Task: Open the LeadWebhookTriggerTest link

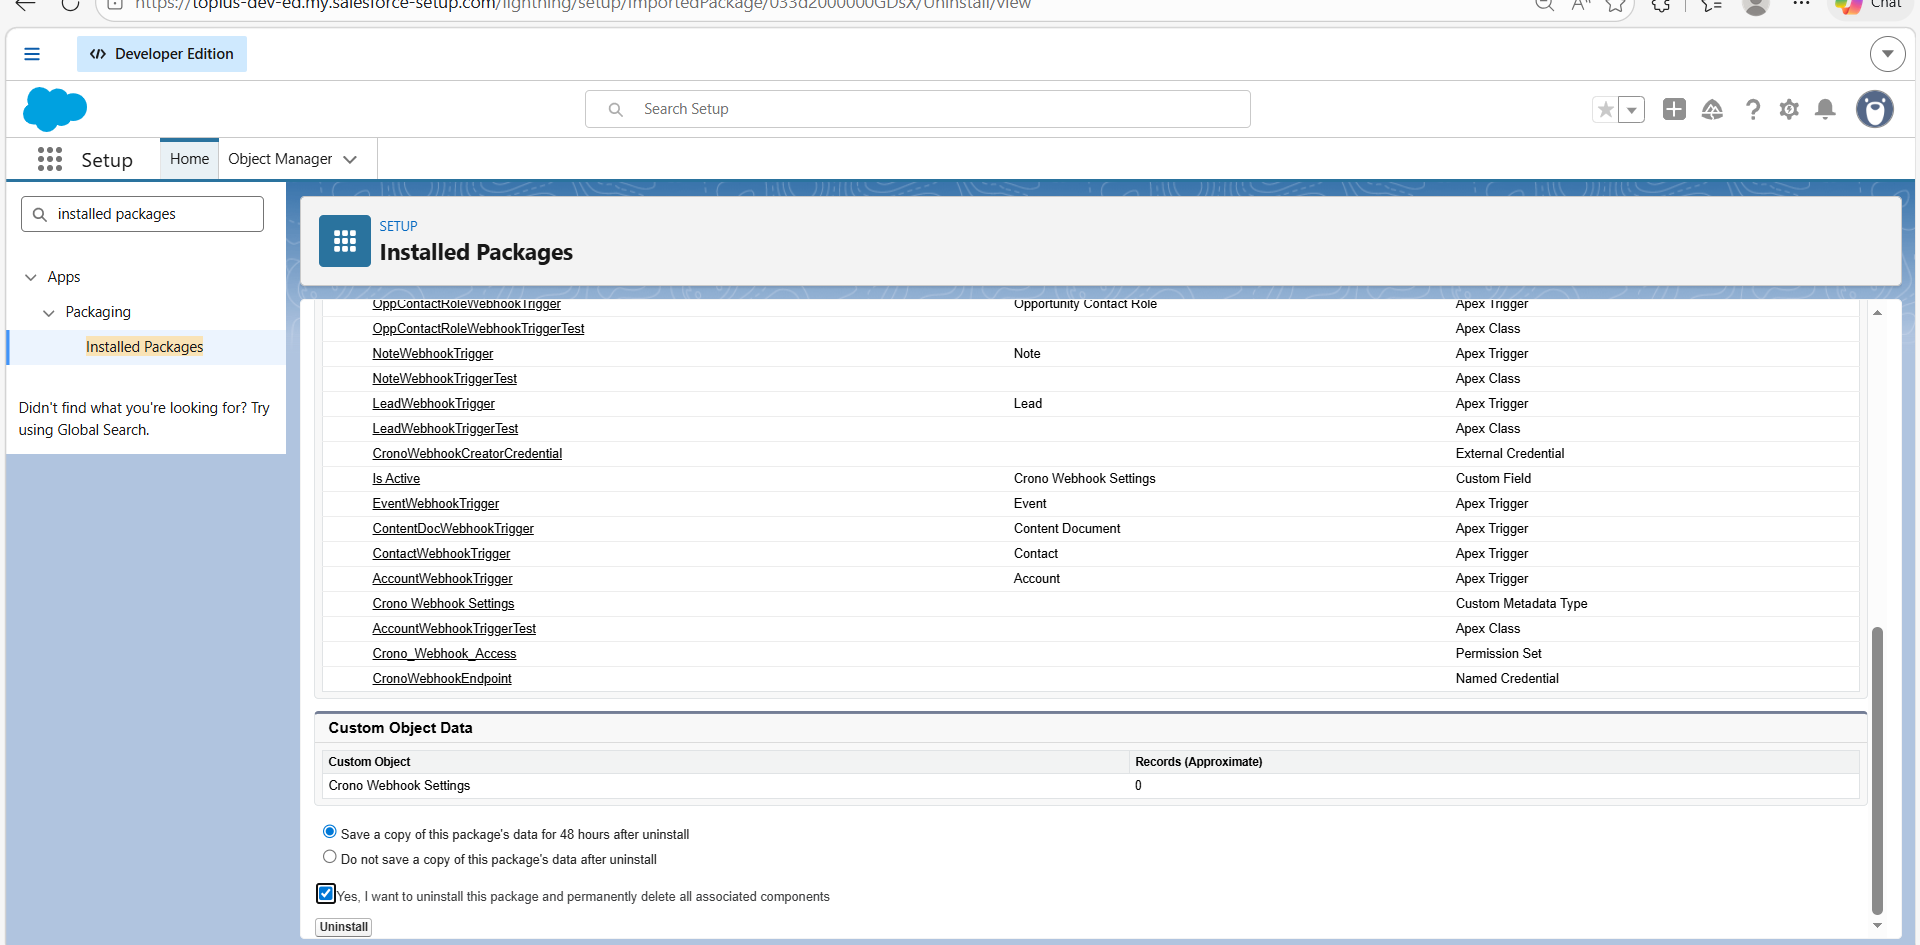Action: point(445,429)
